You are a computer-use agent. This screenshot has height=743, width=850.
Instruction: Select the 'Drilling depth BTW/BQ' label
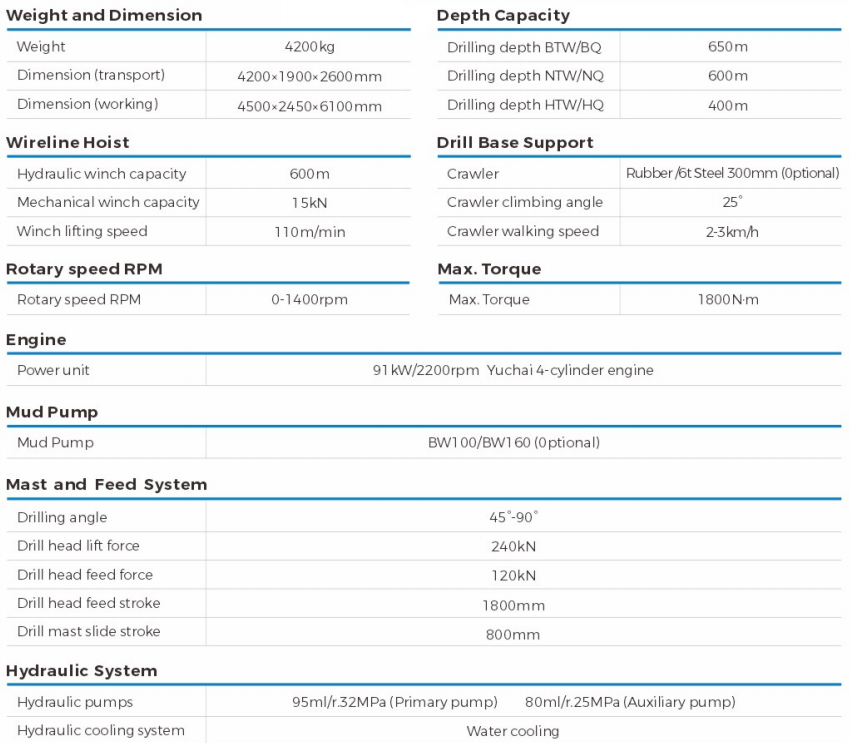[x=524, y=47]
